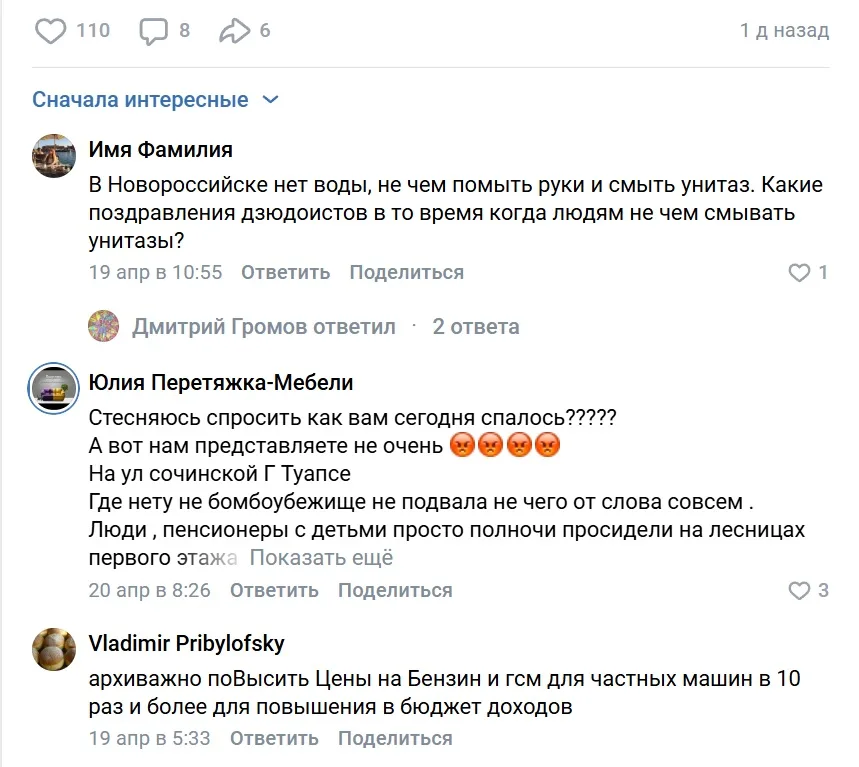This screenshot has width=859, height=767.
Task: Share the post with the arrow icon
Action: pos(234,31)
